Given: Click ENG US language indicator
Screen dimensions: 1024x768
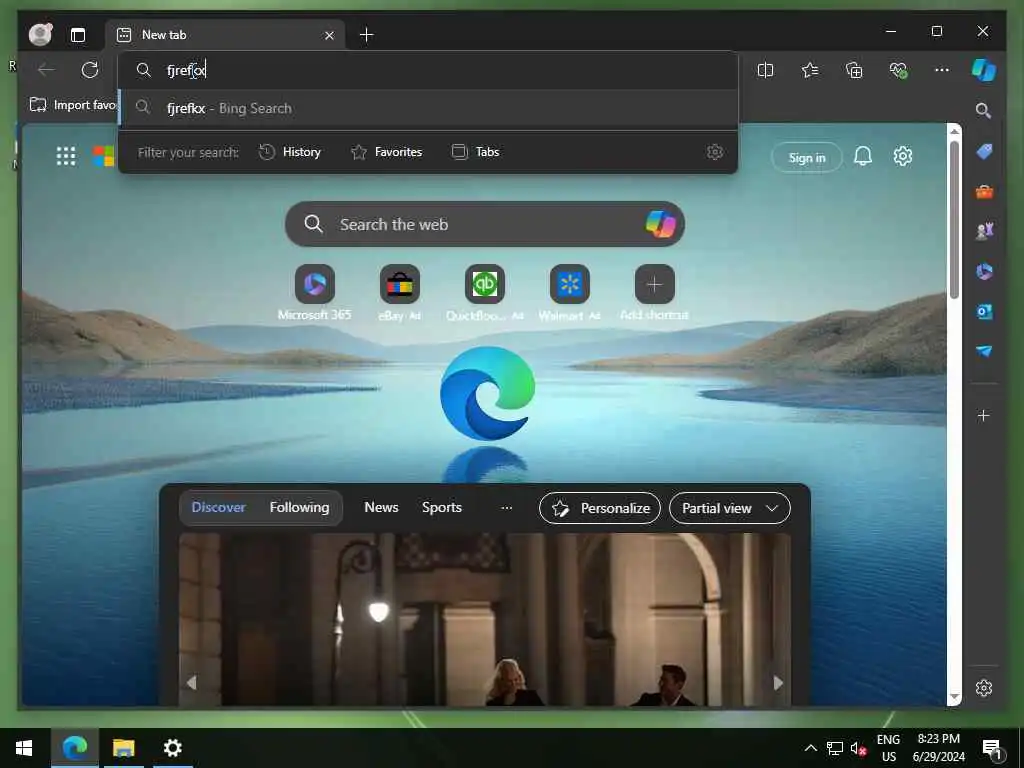Looking at the screenshot, I should [888, 748].
